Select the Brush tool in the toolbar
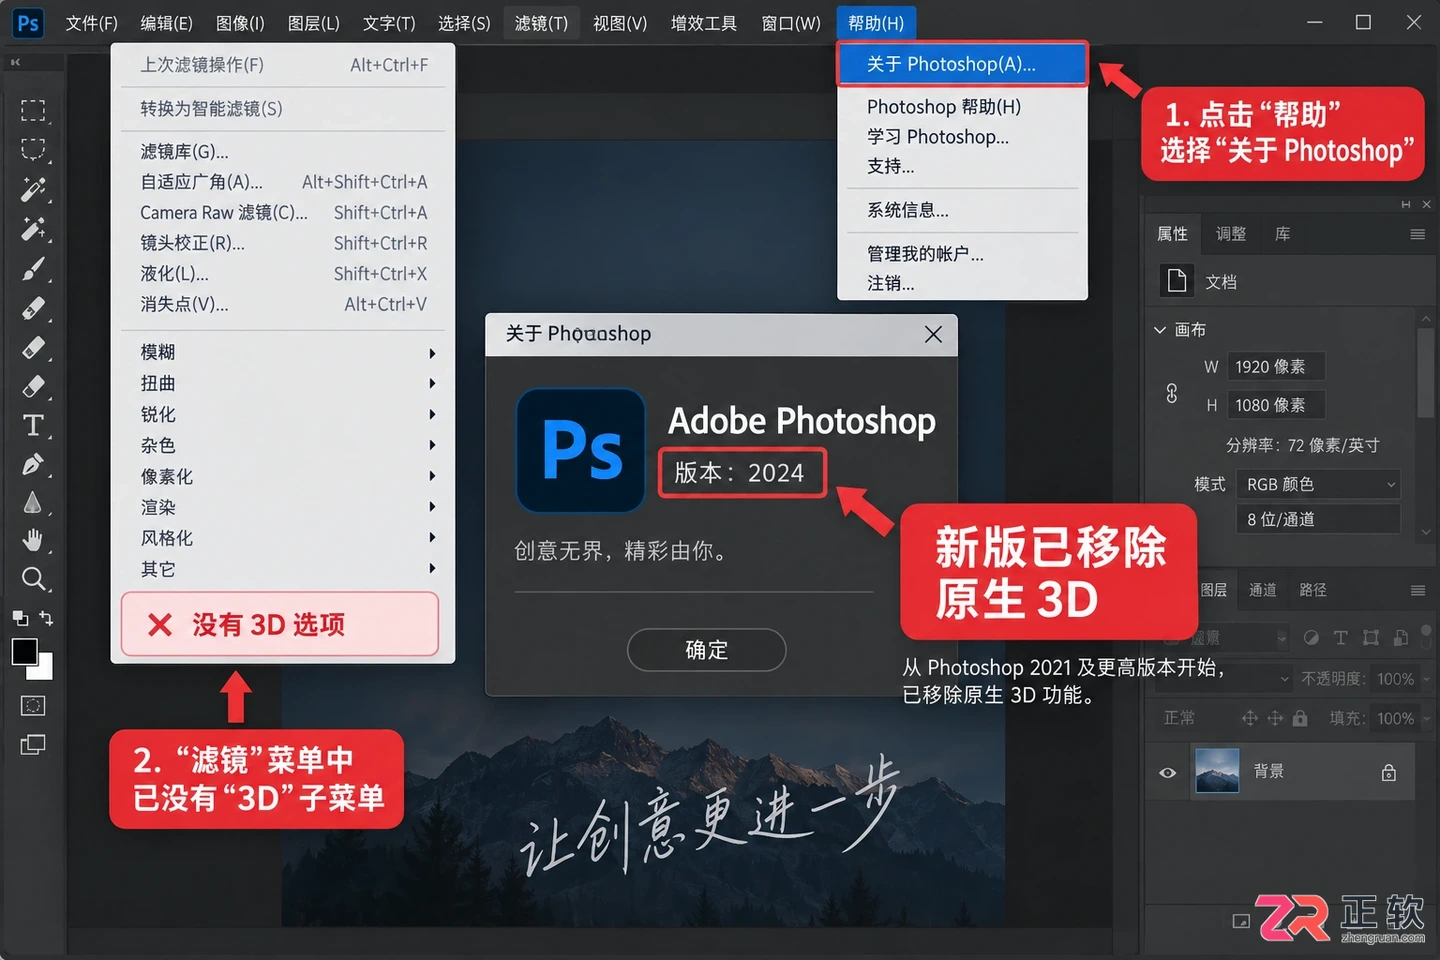The image size is (1440, 960). [x=33, y=269]
